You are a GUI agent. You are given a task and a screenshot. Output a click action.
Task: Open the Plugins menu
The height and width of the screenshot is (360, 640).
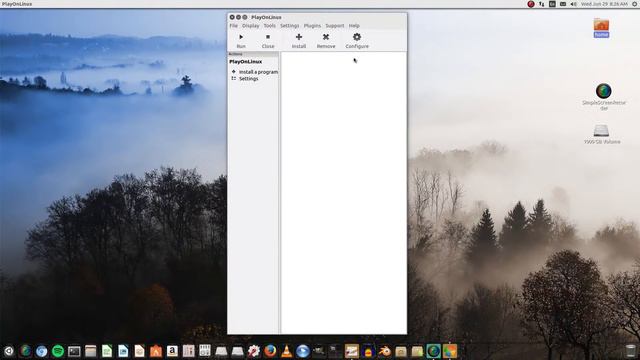(312, 26)
